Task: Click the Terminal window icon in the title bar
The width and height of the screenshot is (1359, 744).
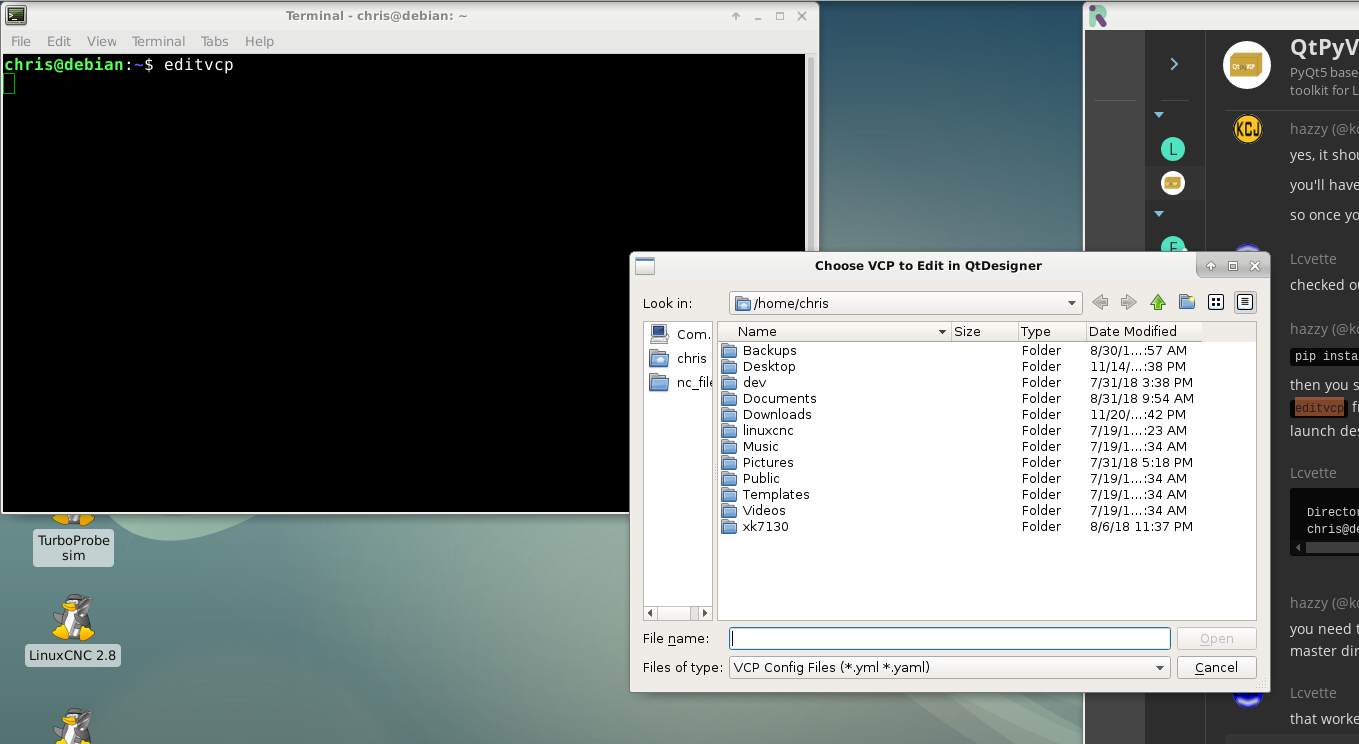Action: pos(16,15)
